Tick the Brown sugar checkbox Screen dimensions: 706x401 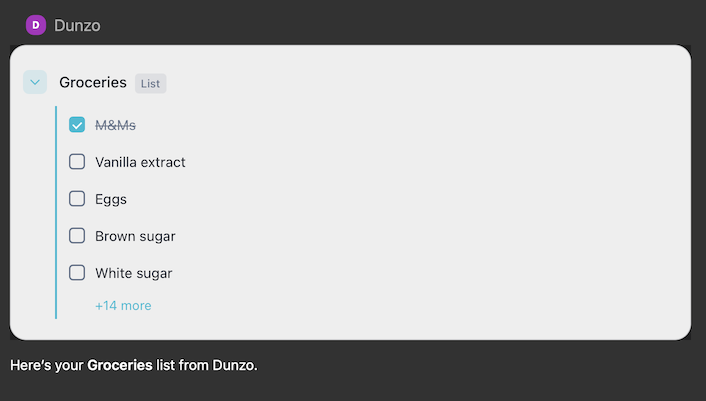click(x=77, y=236)
